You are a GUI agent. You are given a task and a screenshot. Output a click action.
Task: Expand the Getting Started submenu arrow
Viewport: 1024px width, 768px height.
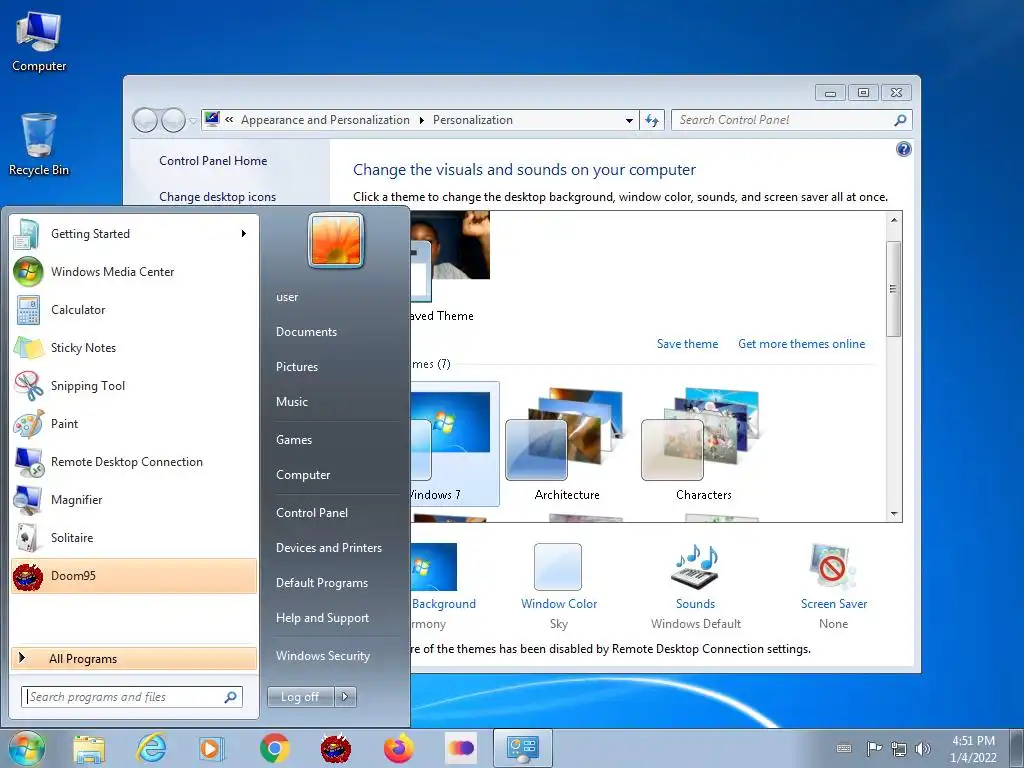pyautogui.click(x=244, y=234)
